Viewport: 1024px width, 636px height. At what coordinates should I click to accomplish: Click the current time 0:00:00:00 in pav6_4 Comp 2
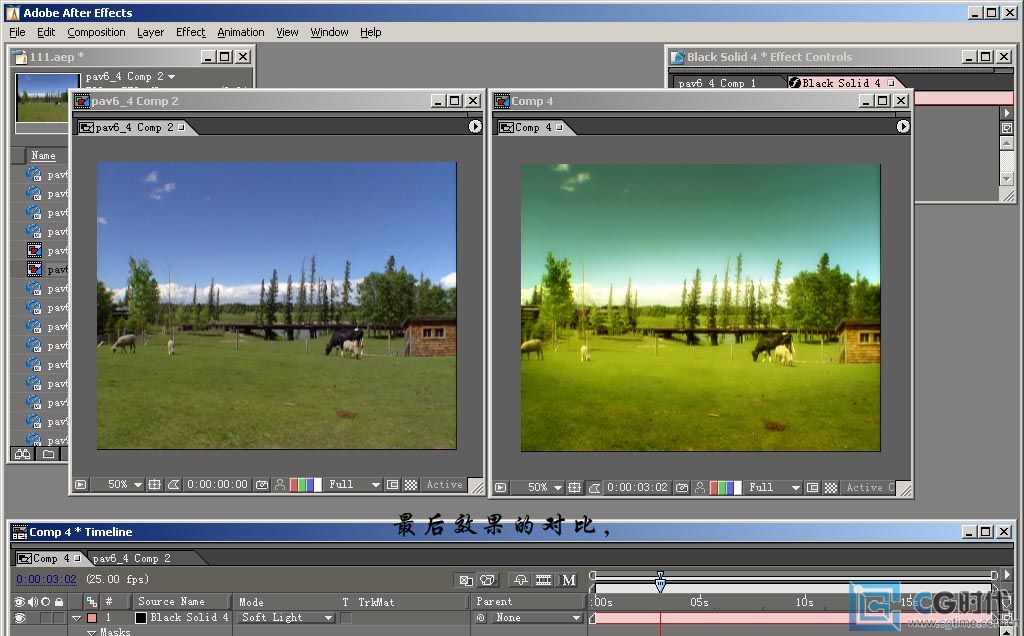217,485
